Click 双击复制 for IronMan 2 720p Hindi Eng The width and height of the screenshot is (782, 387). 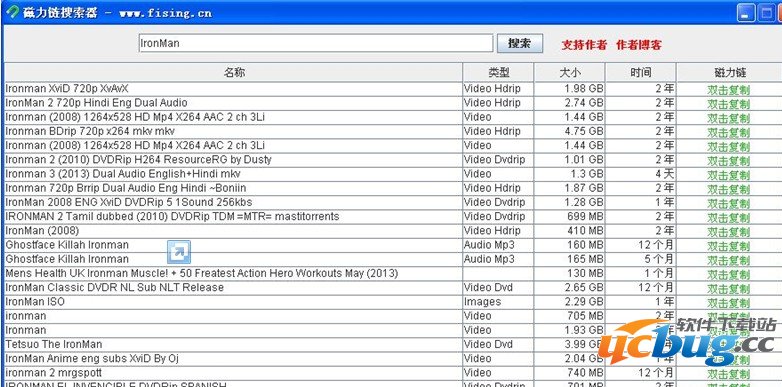(x=728, y=104)
